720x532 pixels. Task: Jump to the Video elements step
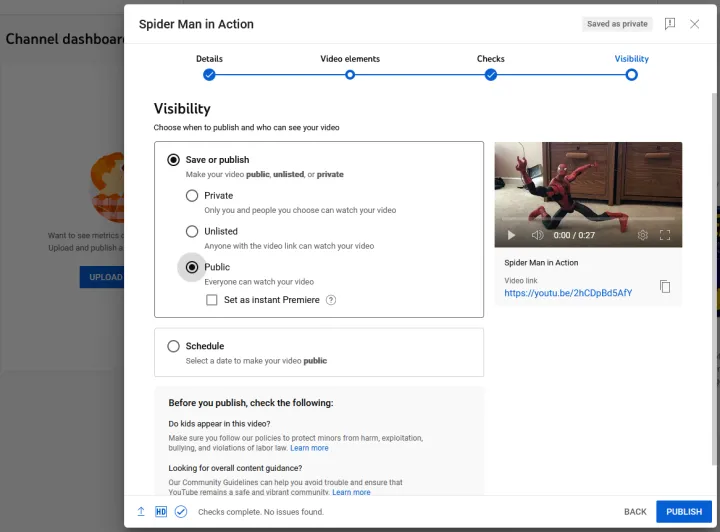350,74
